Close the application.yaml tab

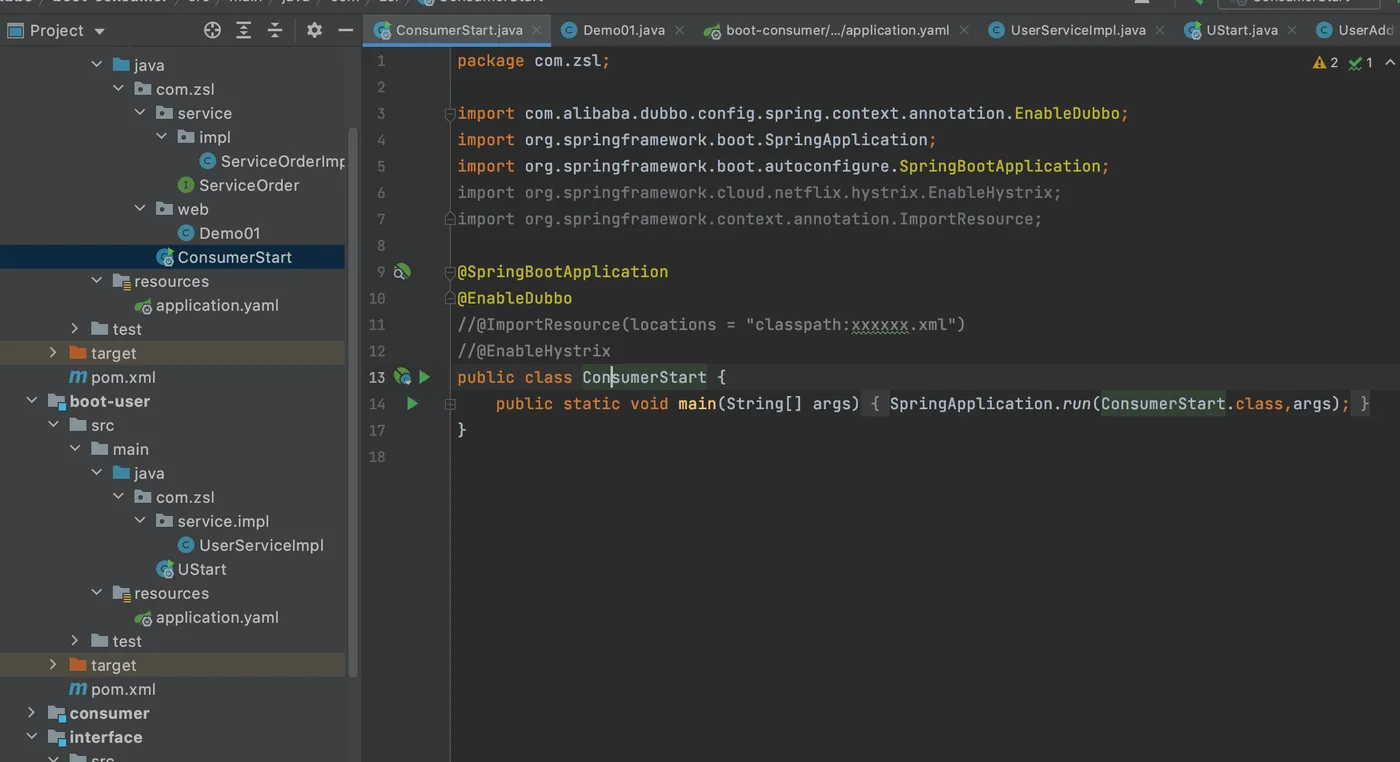(x=964, y=30)
